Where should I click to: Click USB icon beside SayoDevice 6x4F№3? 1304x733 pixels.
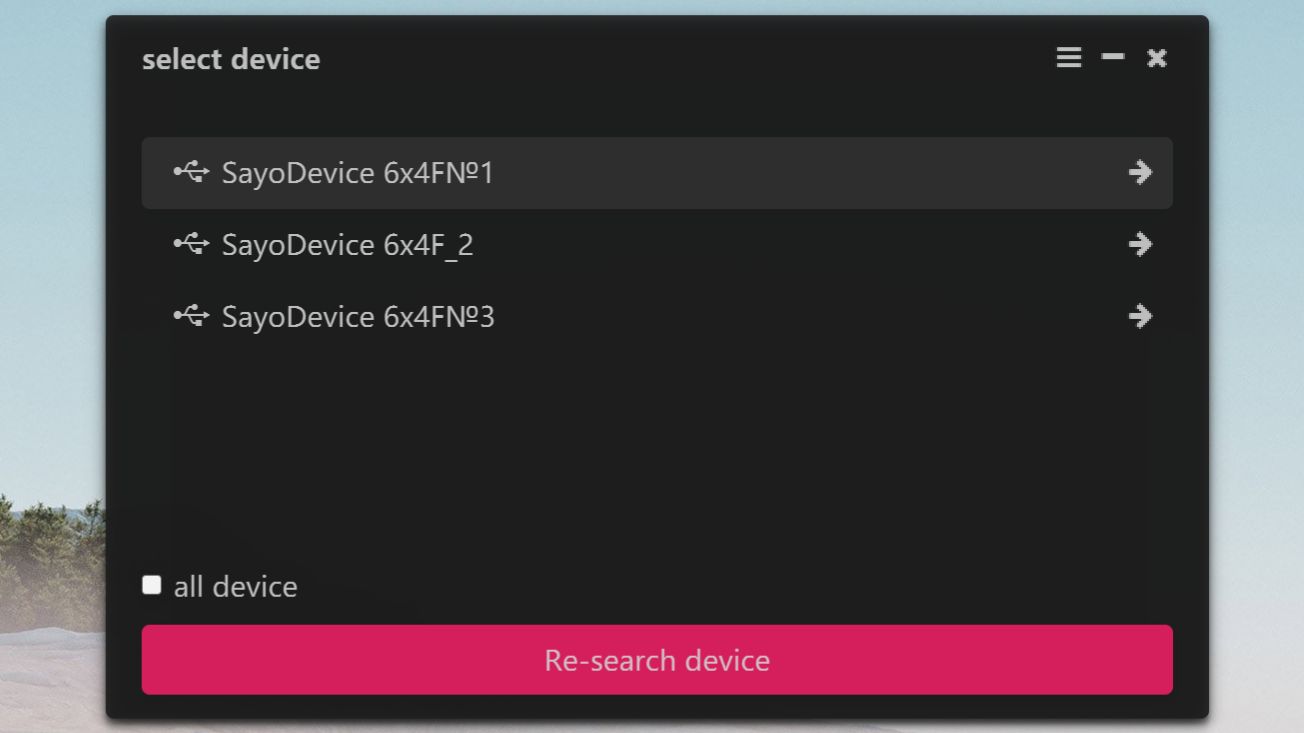191,316
